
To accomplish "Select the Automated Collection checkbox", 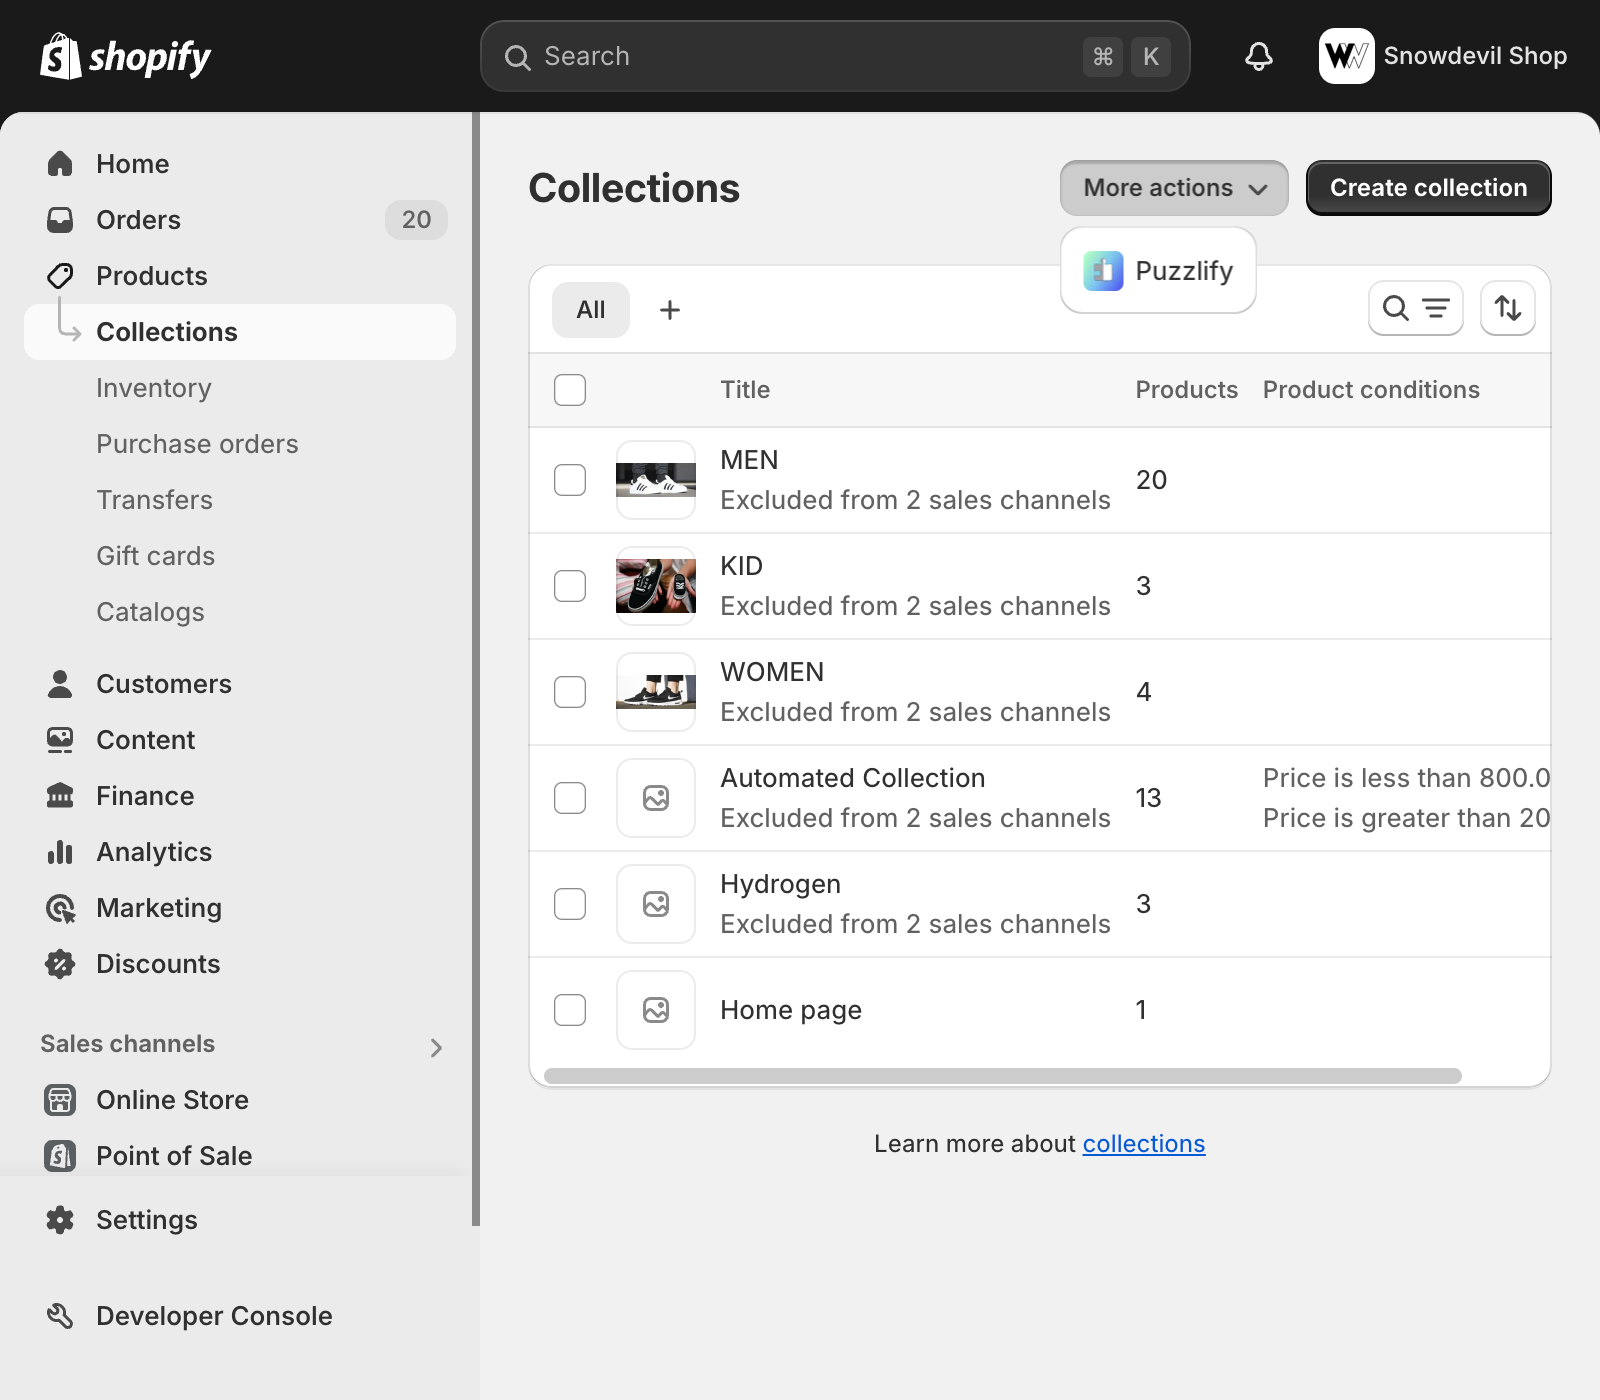I will [x=570, y=798].
